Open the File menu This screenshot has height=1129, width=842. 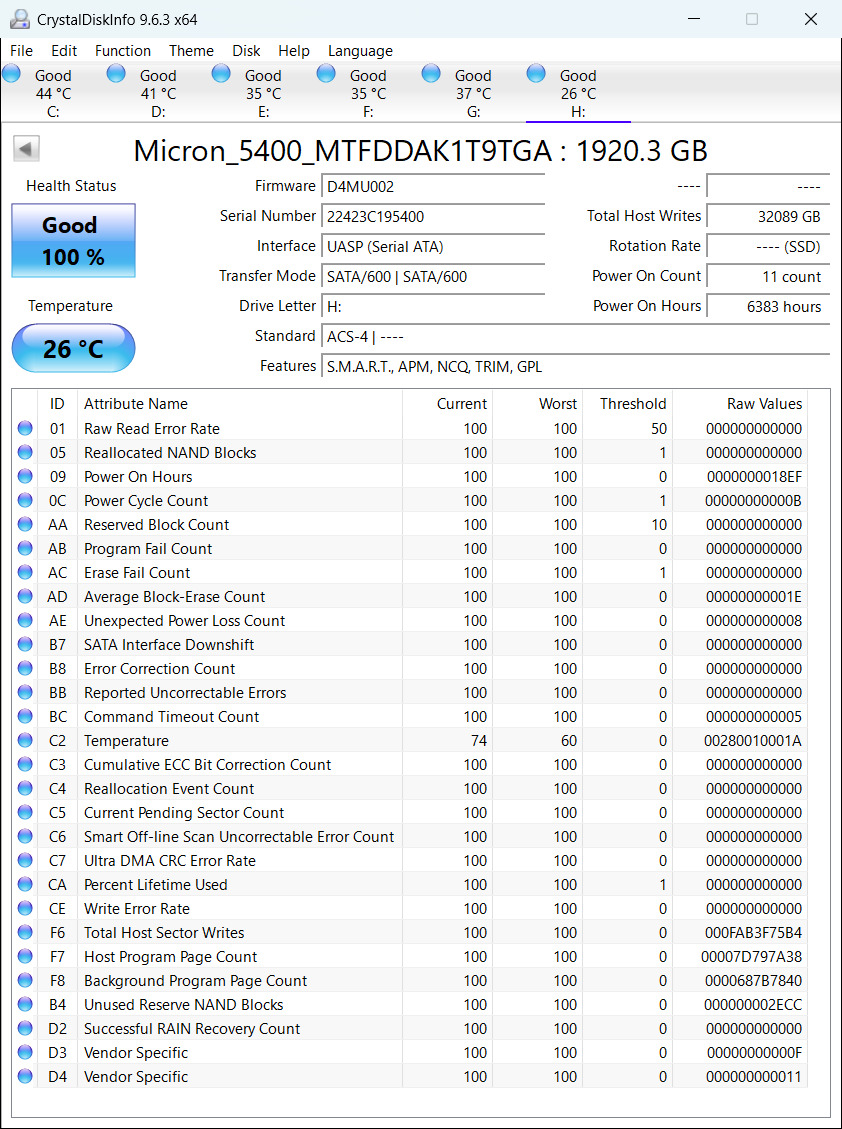(x=22, y=51)
